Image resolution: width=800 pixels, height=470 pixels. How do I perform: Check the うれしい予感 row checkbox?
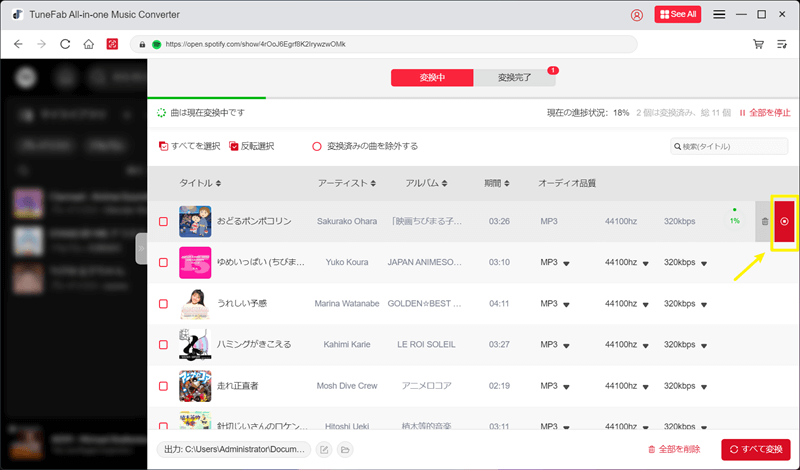[163, 304]
